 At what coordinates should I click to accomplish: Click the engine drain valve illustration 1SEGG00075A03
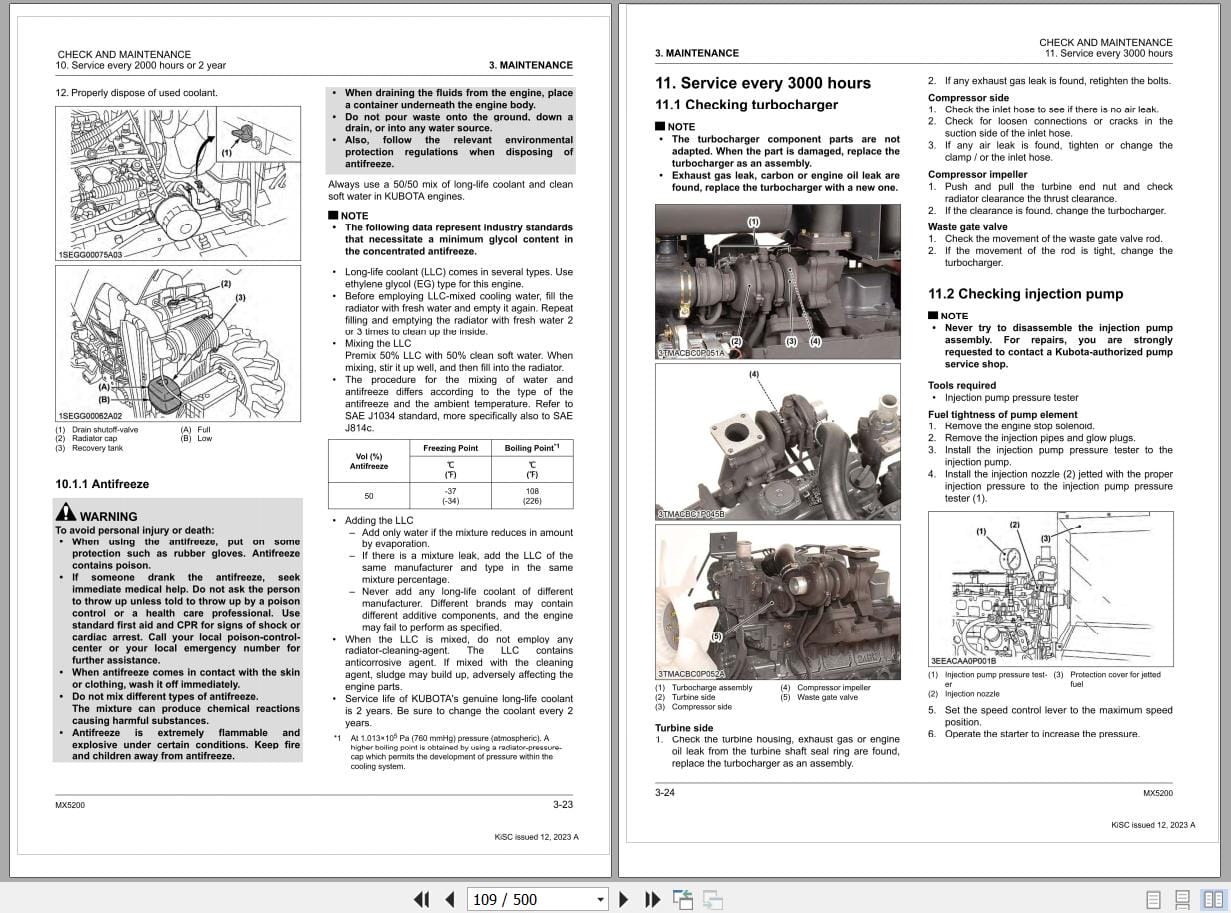(x=178, y=184)
